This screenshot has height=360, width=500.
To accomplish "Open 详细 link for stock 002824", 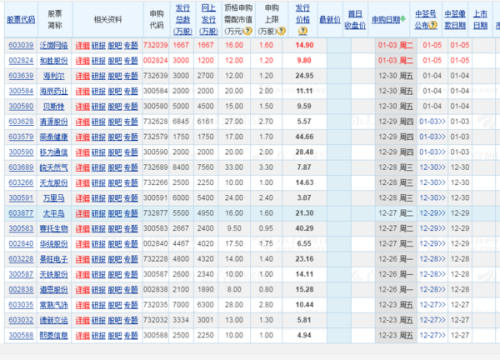I will coord(82,61).
